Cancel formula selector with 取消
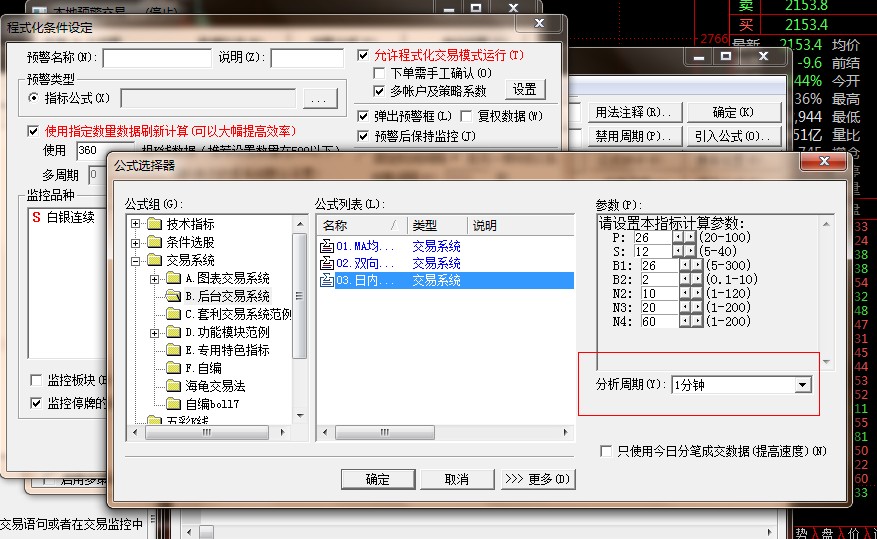877x539 pixels. [457, 479]
